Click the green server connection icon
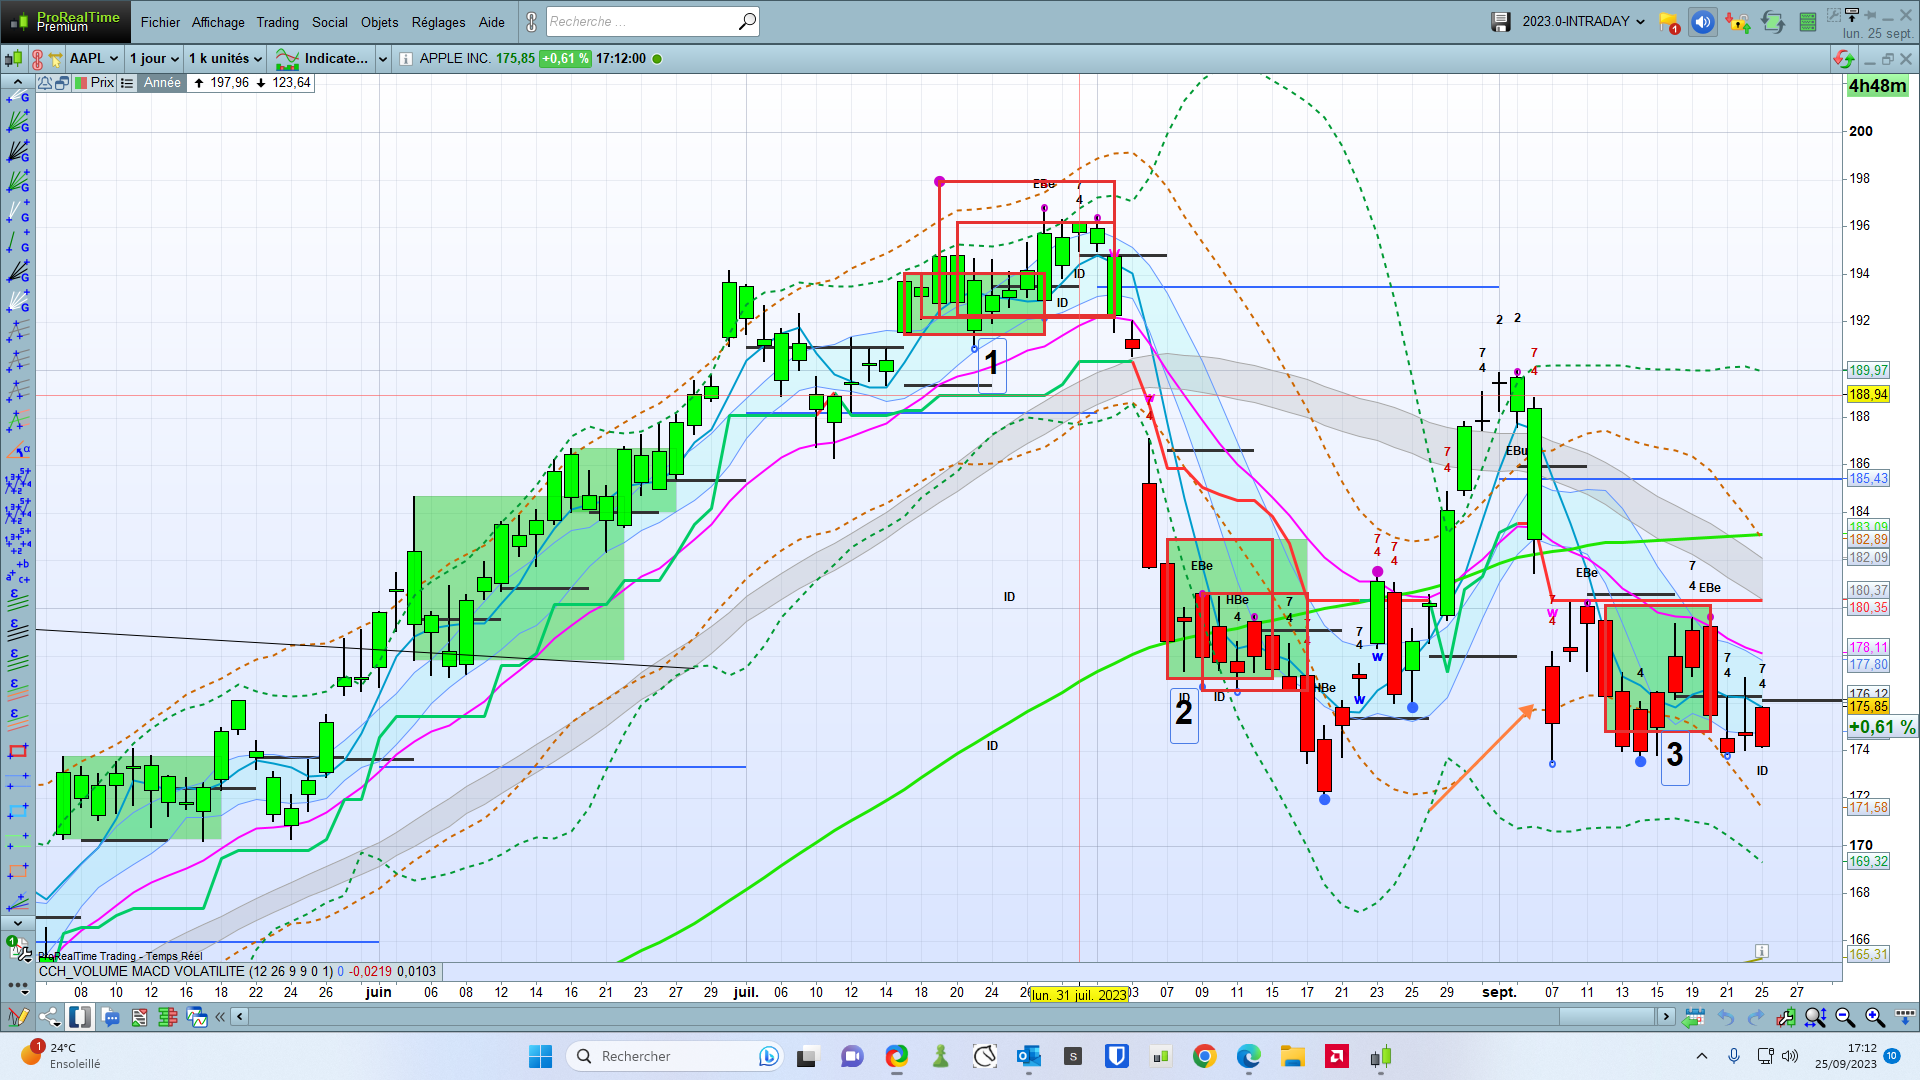The width and height of the screenshot is (1920, 1080). click(x=1807, y=21)
